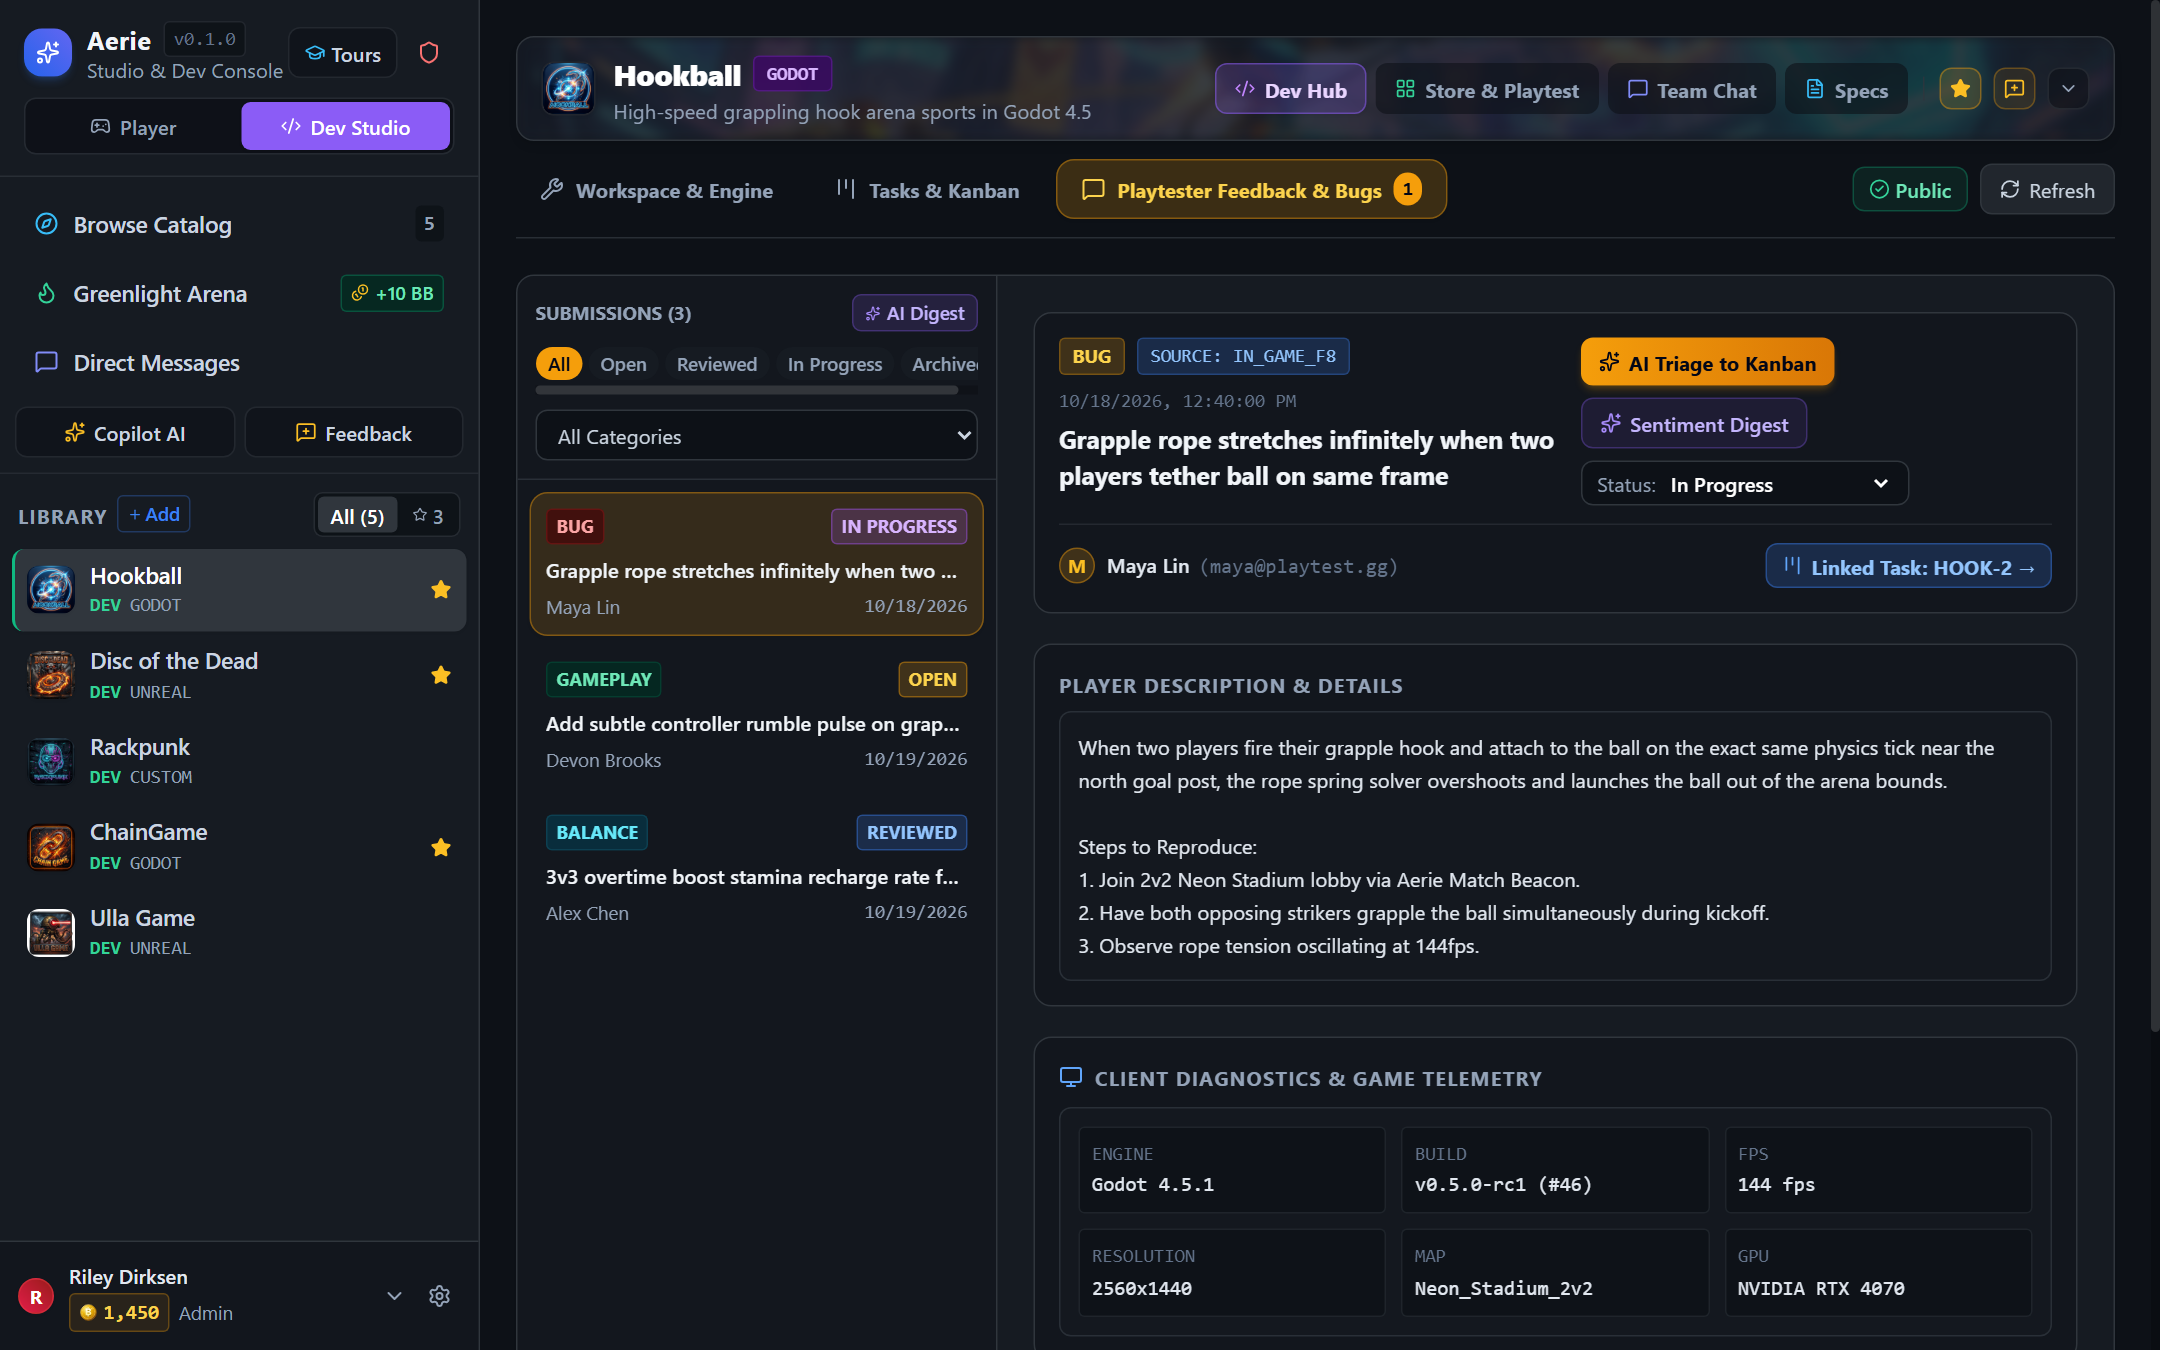Open the All Categories dropdown
The image size is (2160, 1350).
pos(757,436)
